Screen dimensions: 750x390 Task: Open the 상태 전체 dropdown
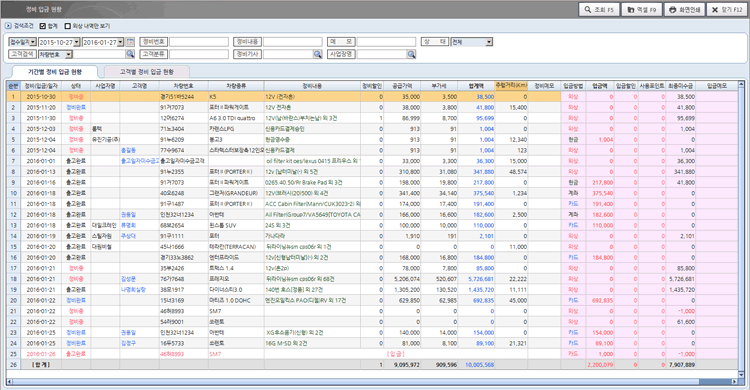click(x=489, y=42)
